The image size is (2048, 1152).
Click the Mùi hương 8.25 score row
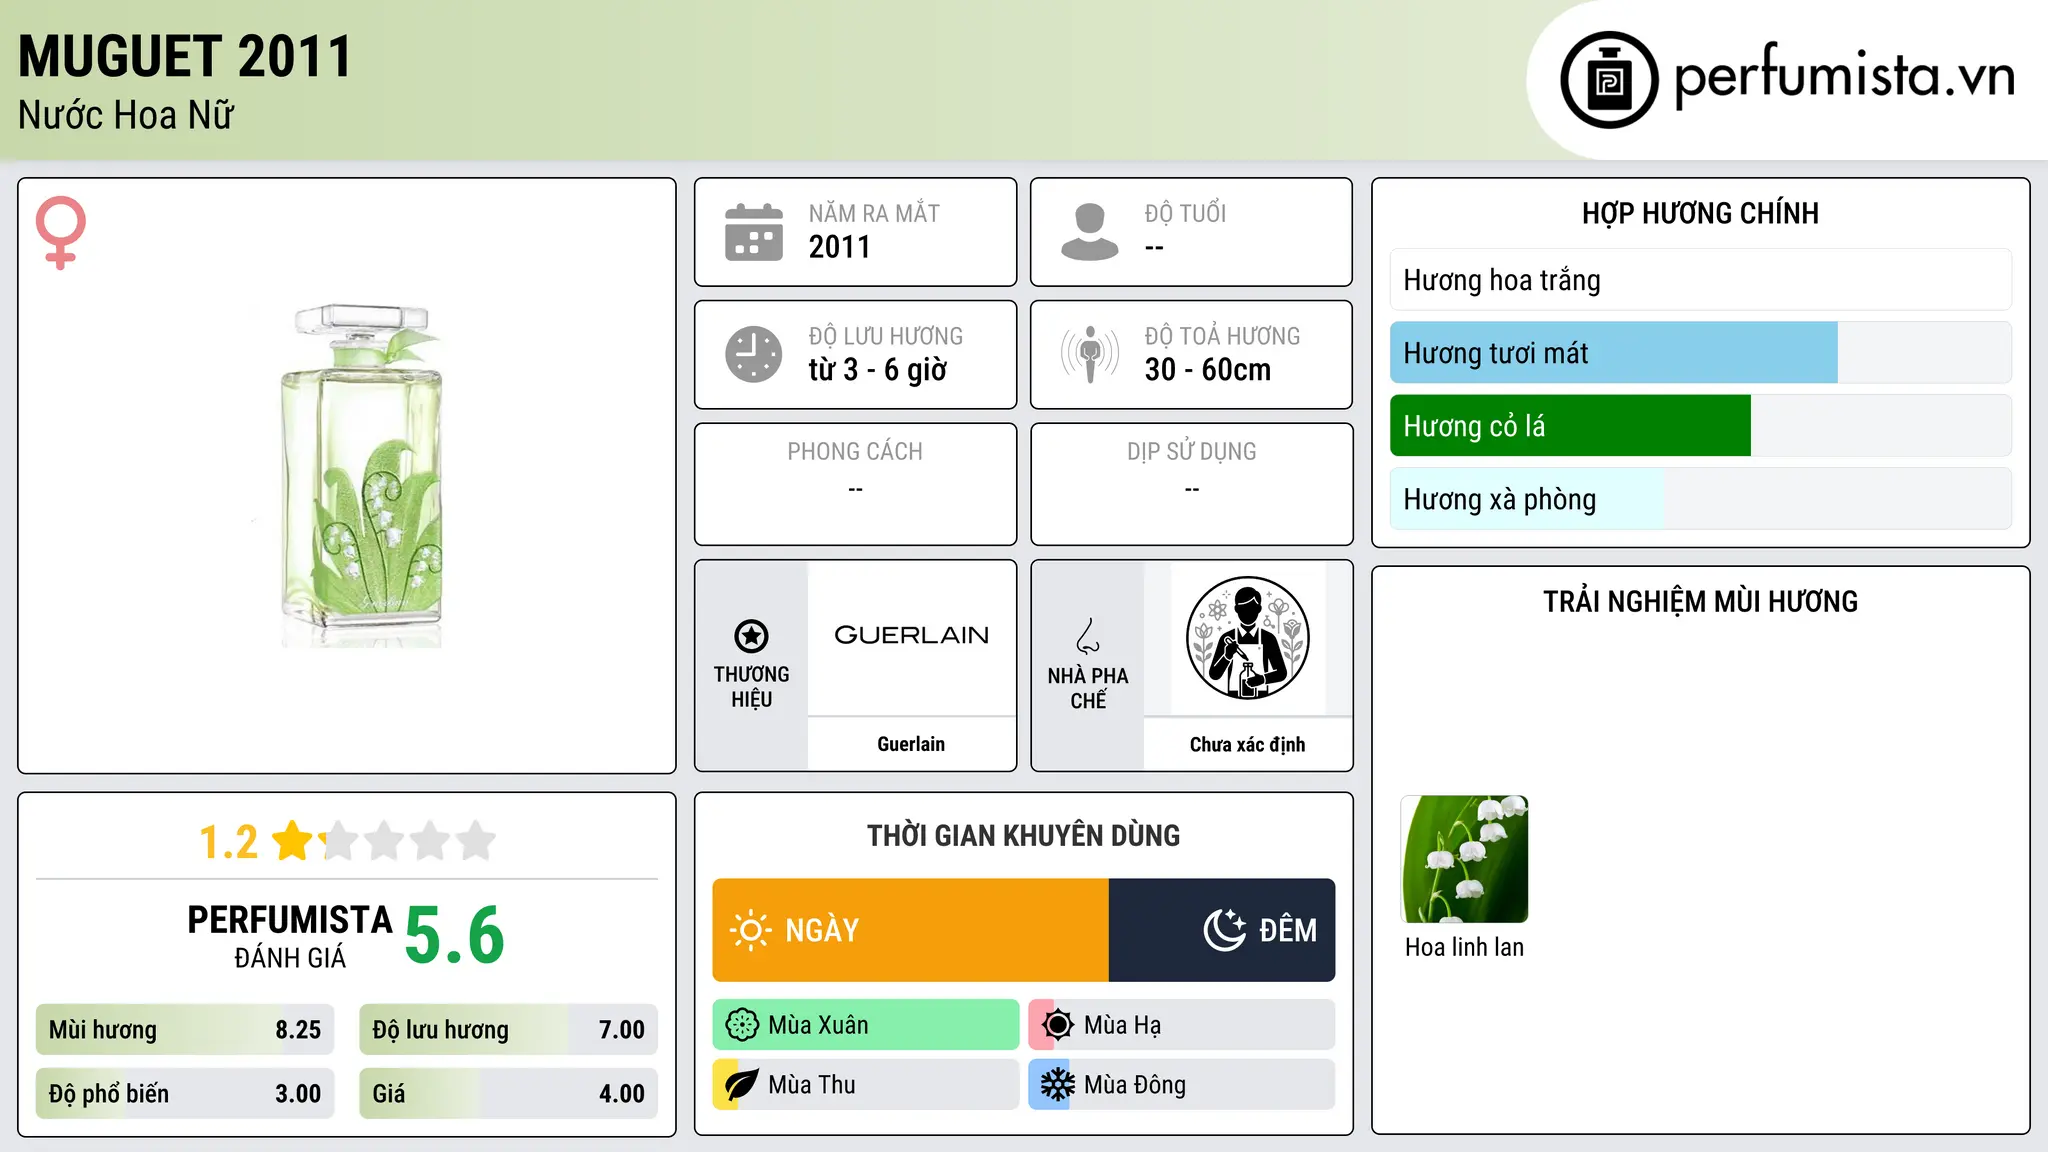(185, 1030)
